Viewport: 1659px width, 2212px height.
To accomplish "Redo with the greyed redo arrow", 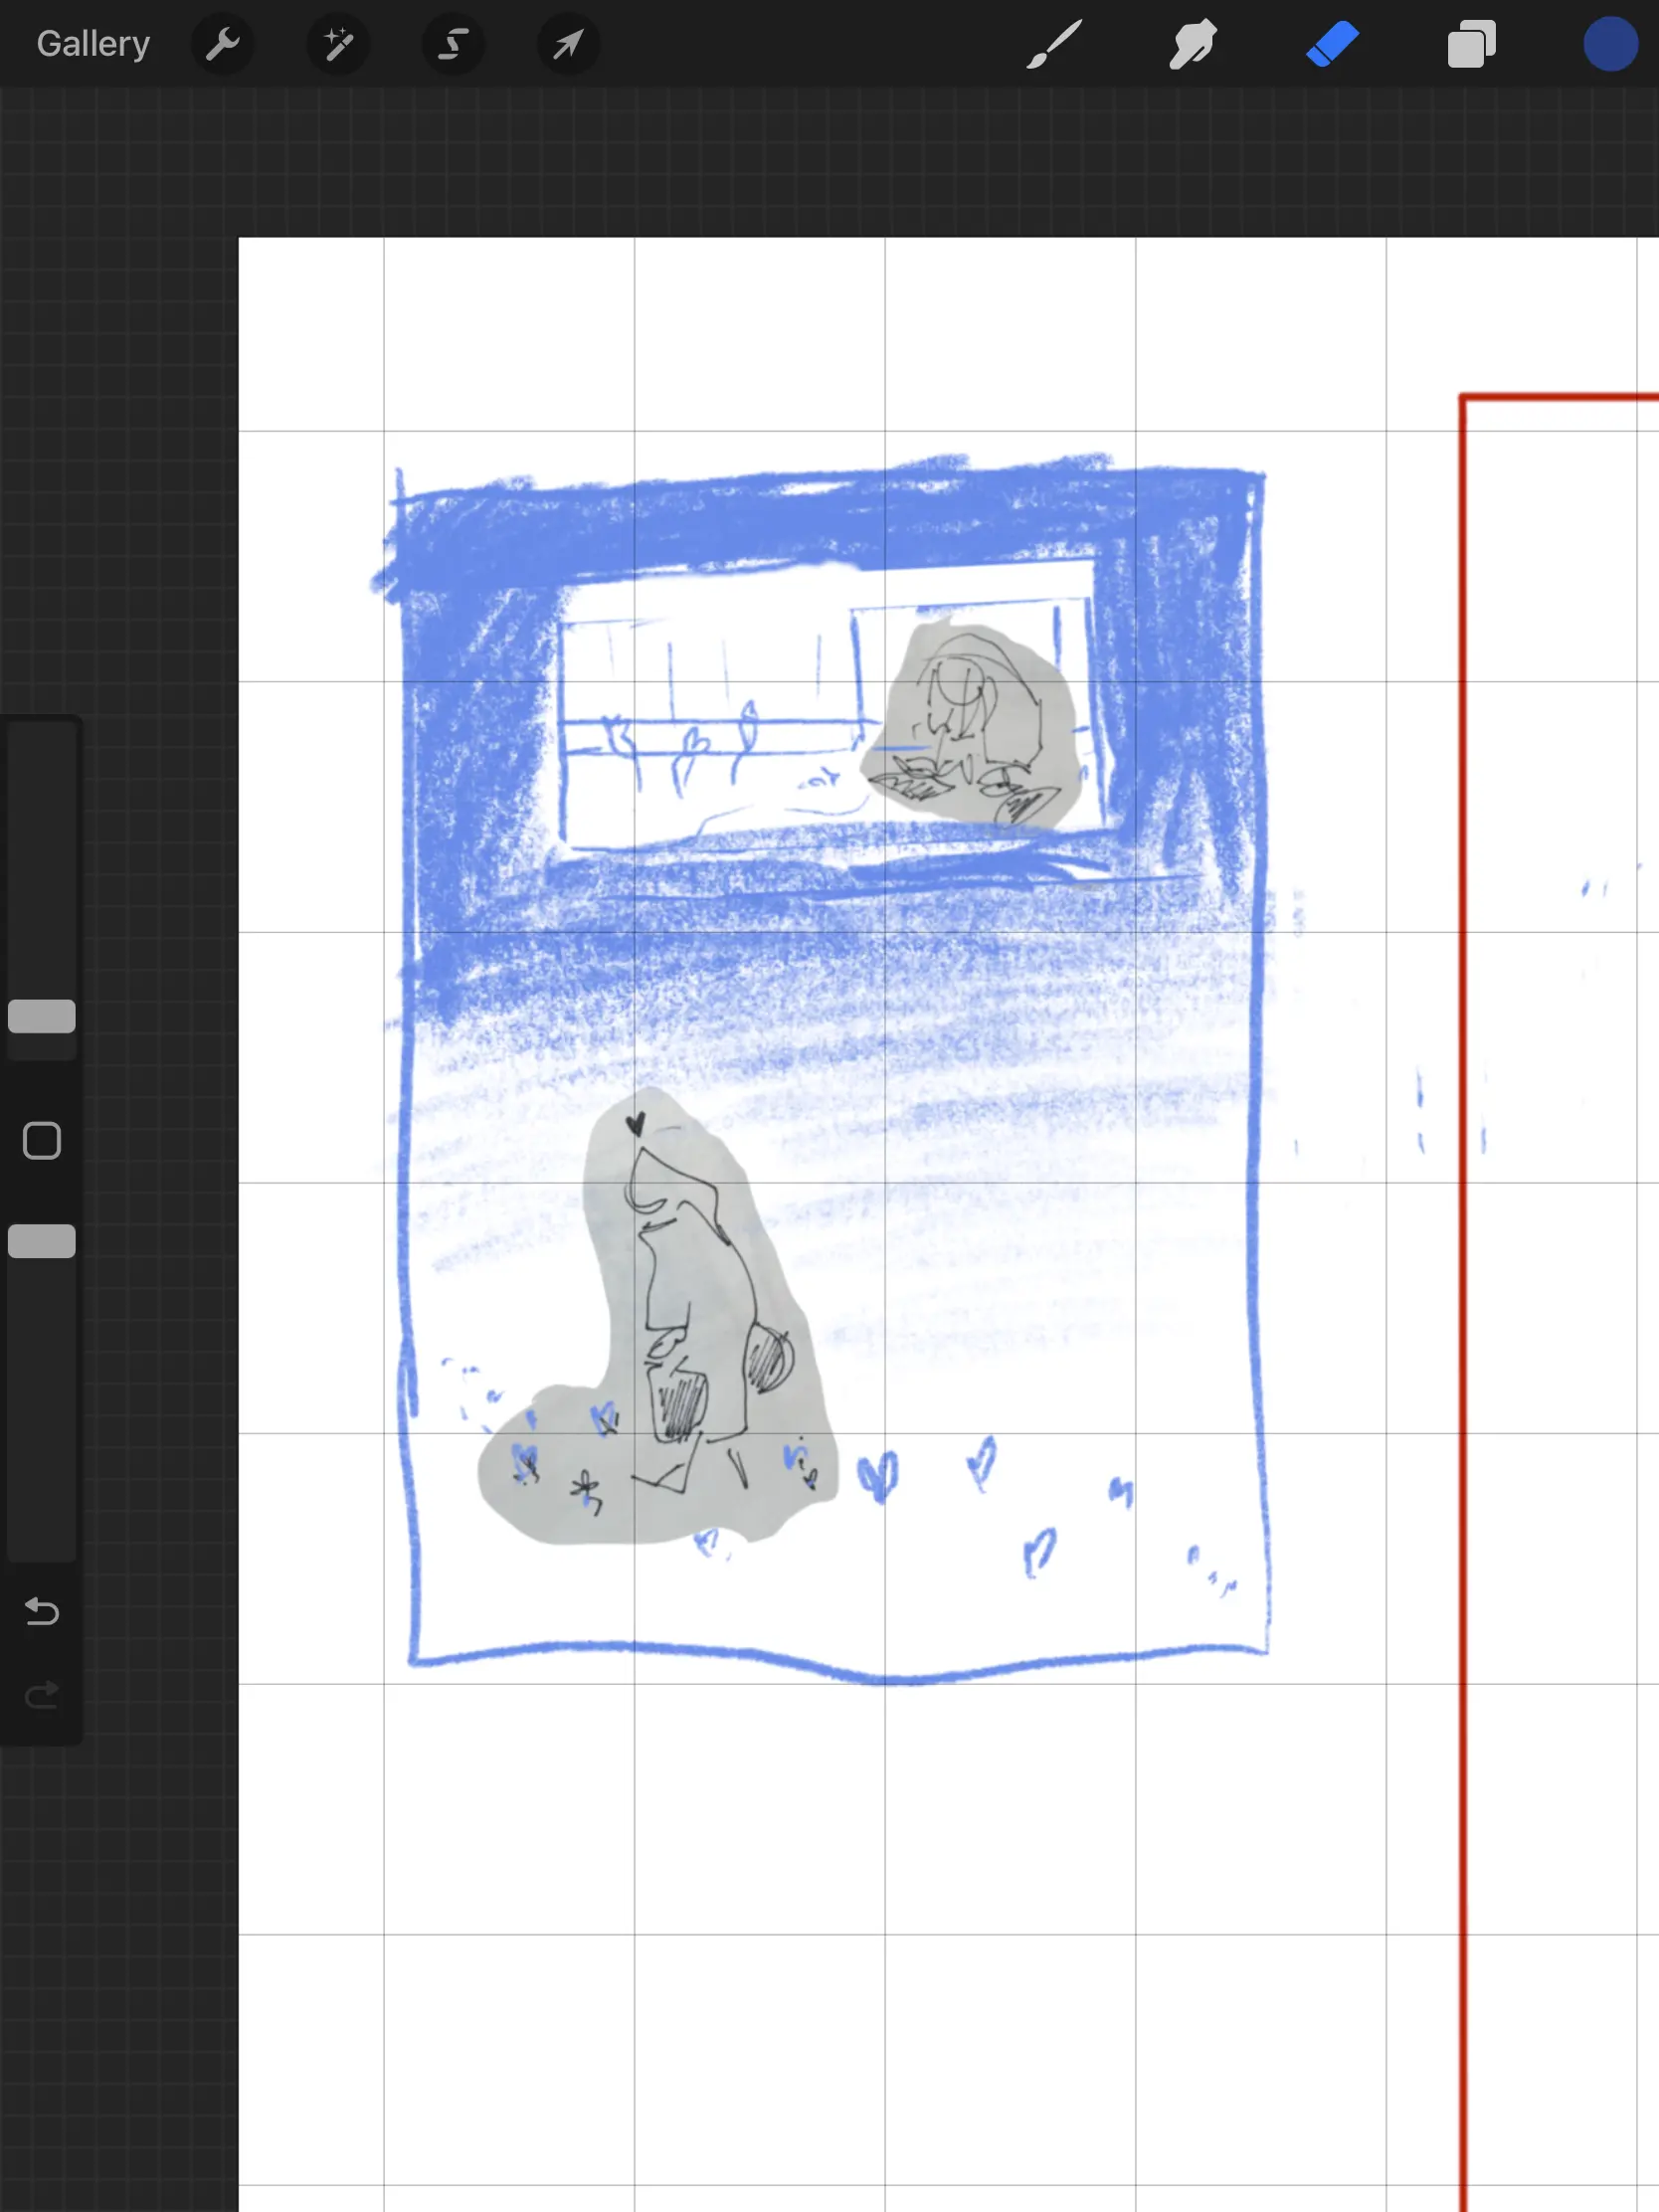I will point(42,1695).
